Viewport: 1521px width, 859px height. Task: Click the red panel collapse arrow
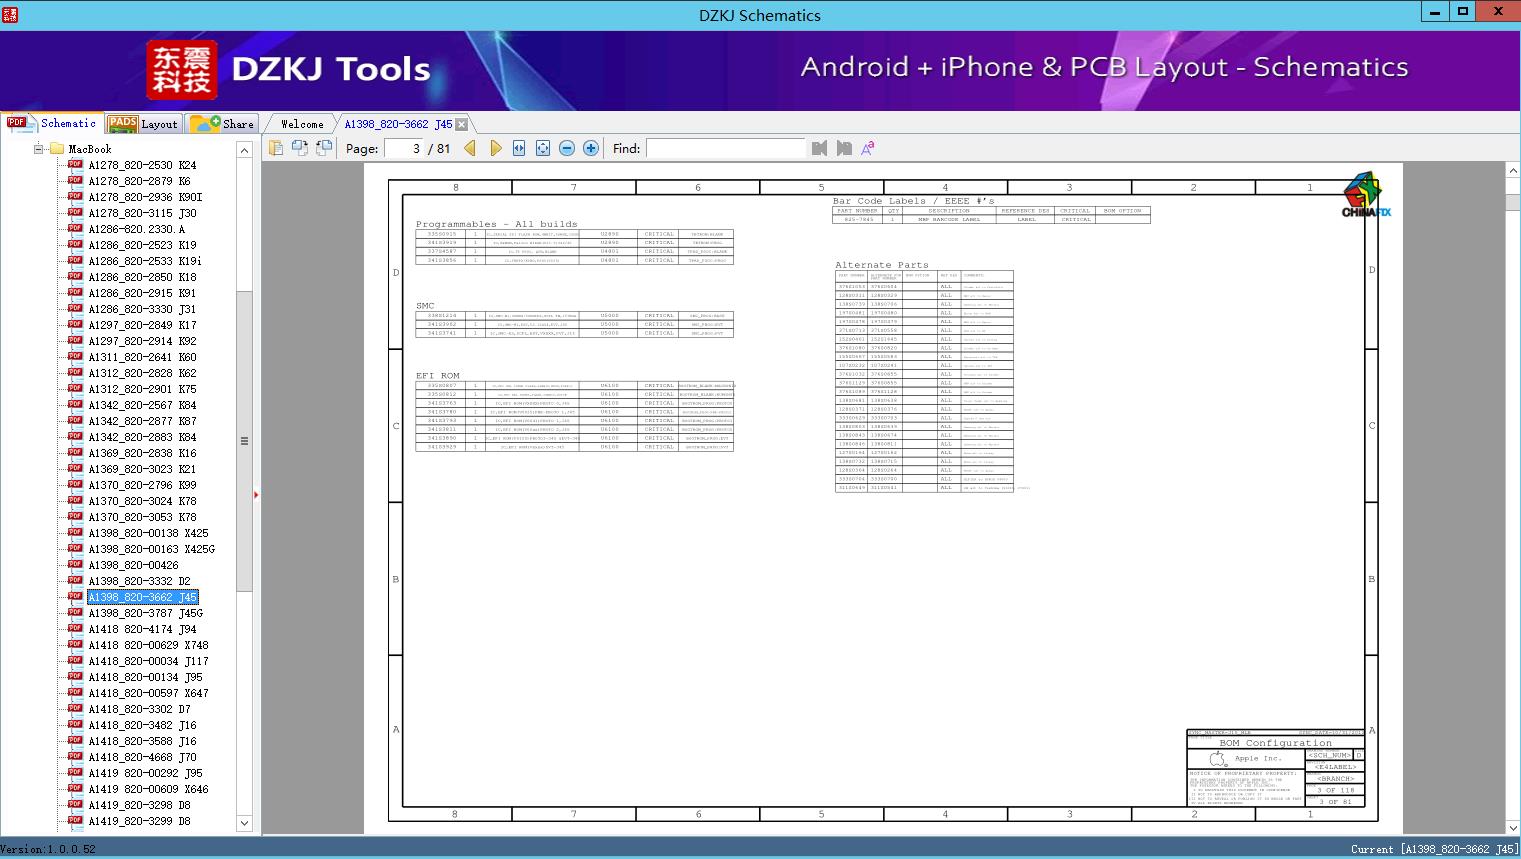257,494
